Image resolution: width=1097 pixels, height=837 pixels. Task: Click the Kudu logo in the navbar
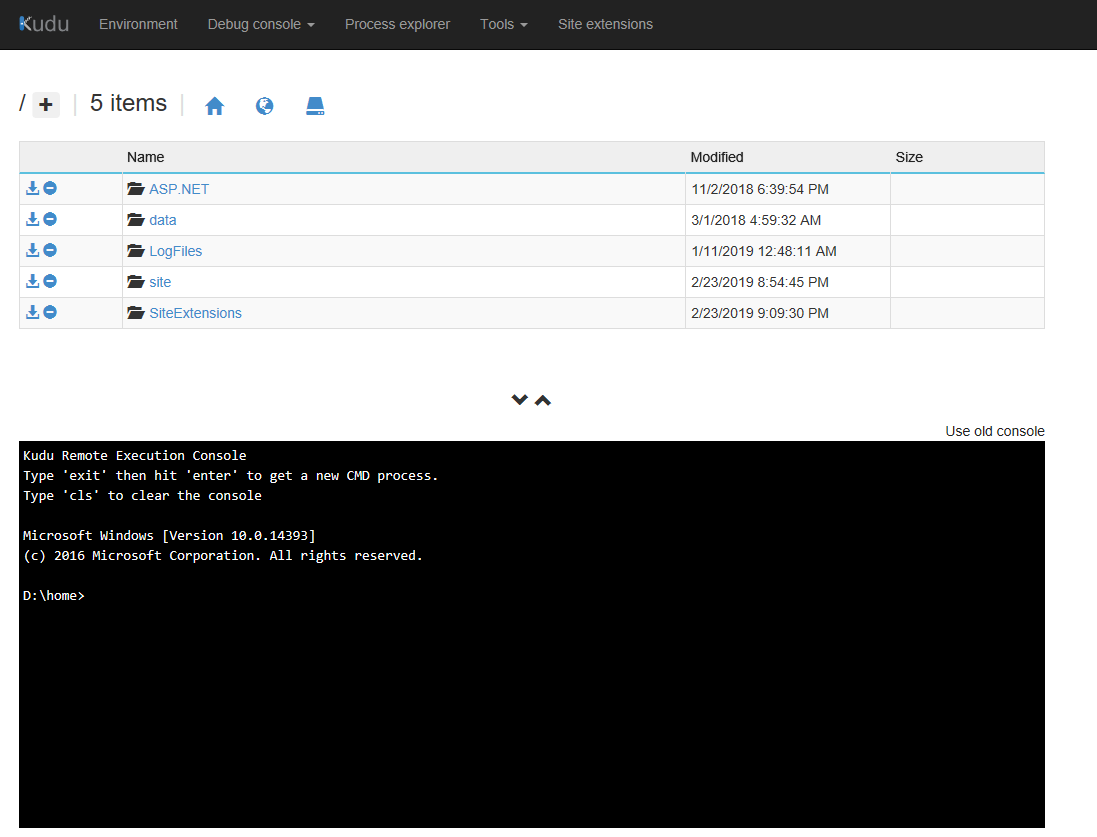tap(43, 24)
